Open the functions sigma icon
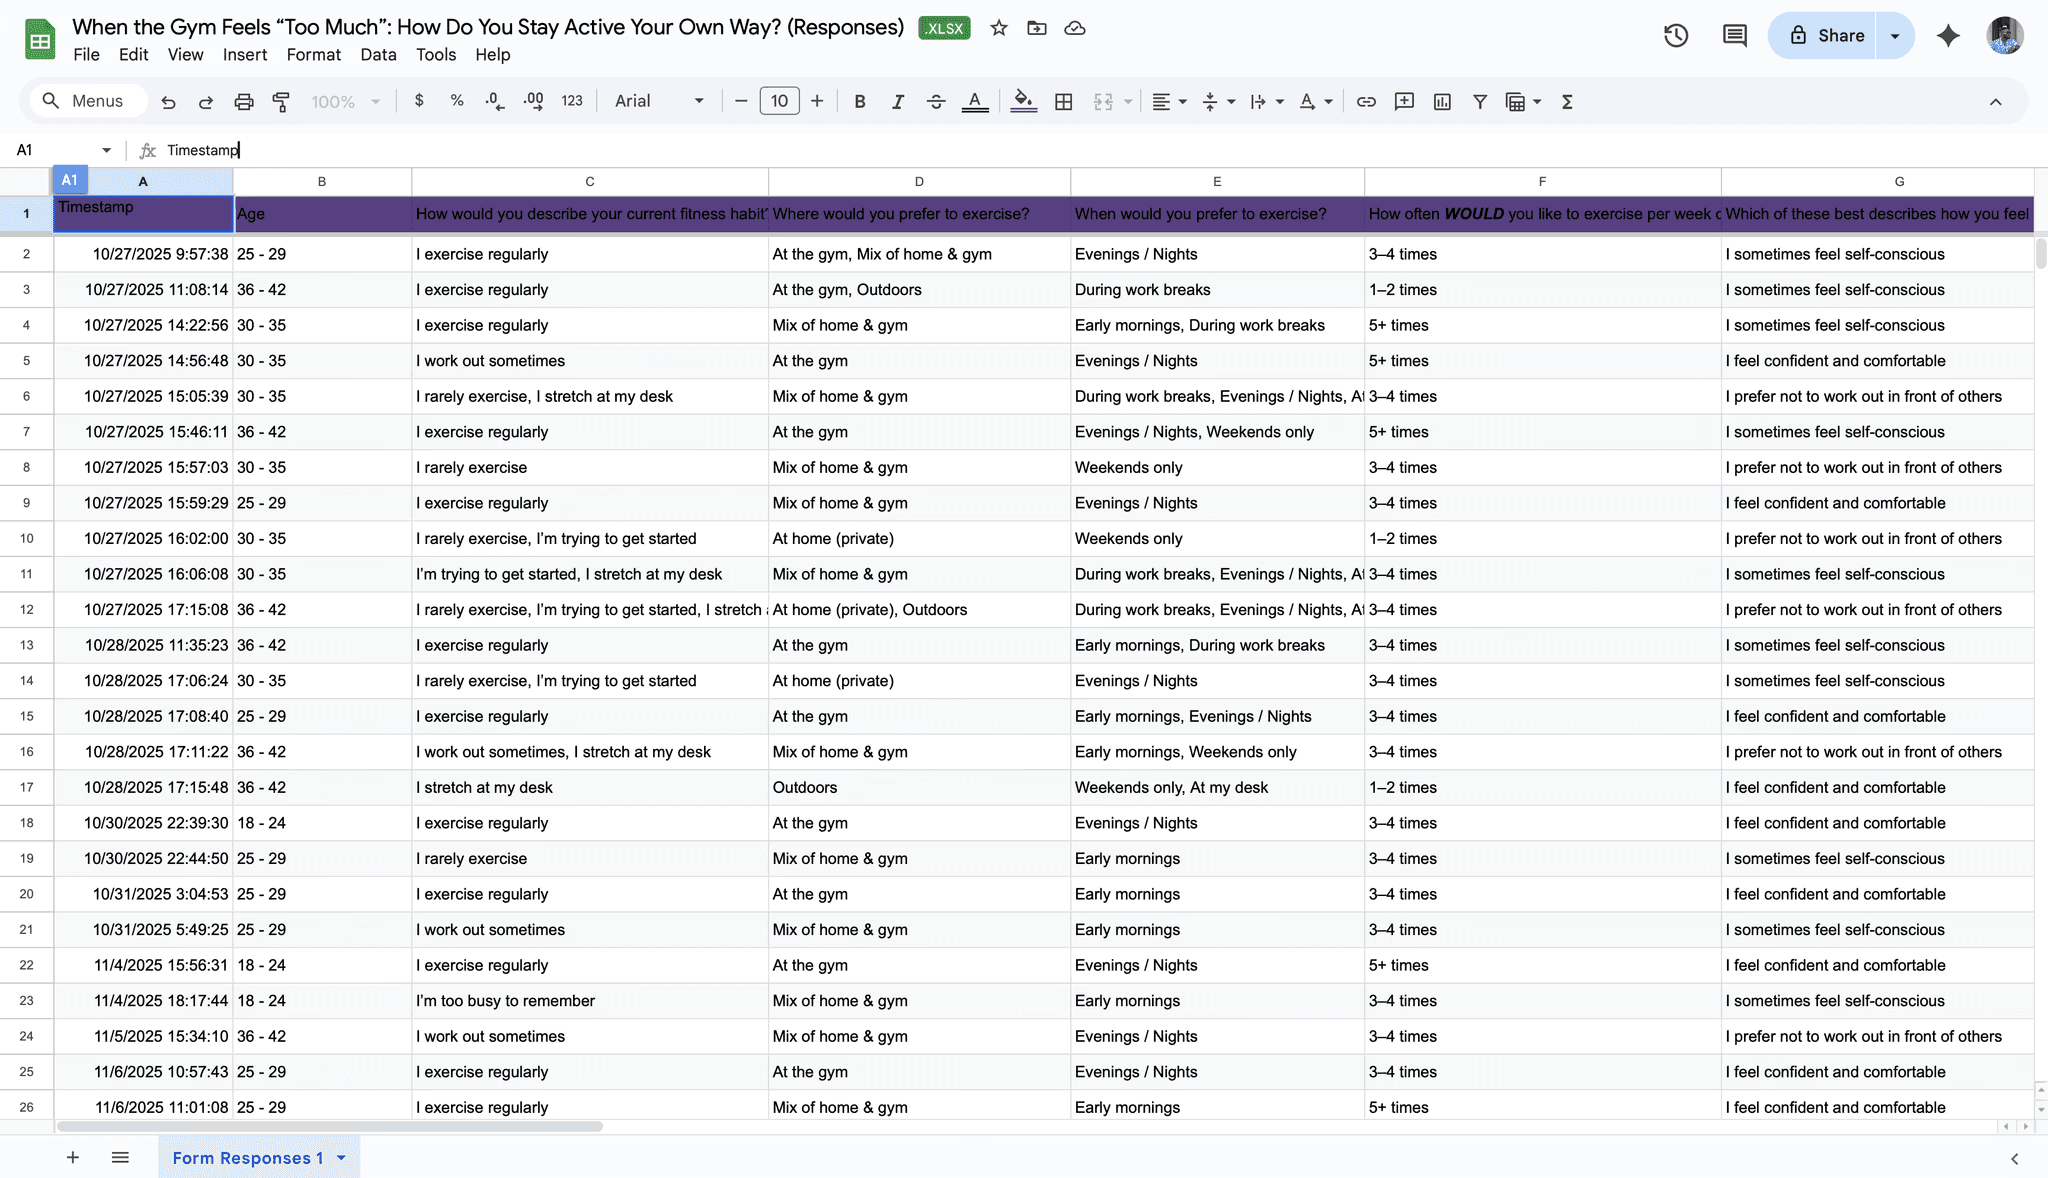2048x1178 pixels. pyautogui.click(x=1567, y=101)
